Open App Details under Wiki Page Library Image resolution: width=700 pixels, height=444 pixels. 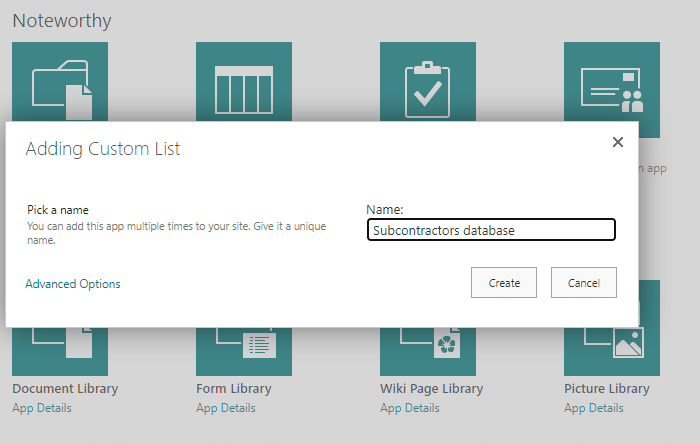pos(410,408)
